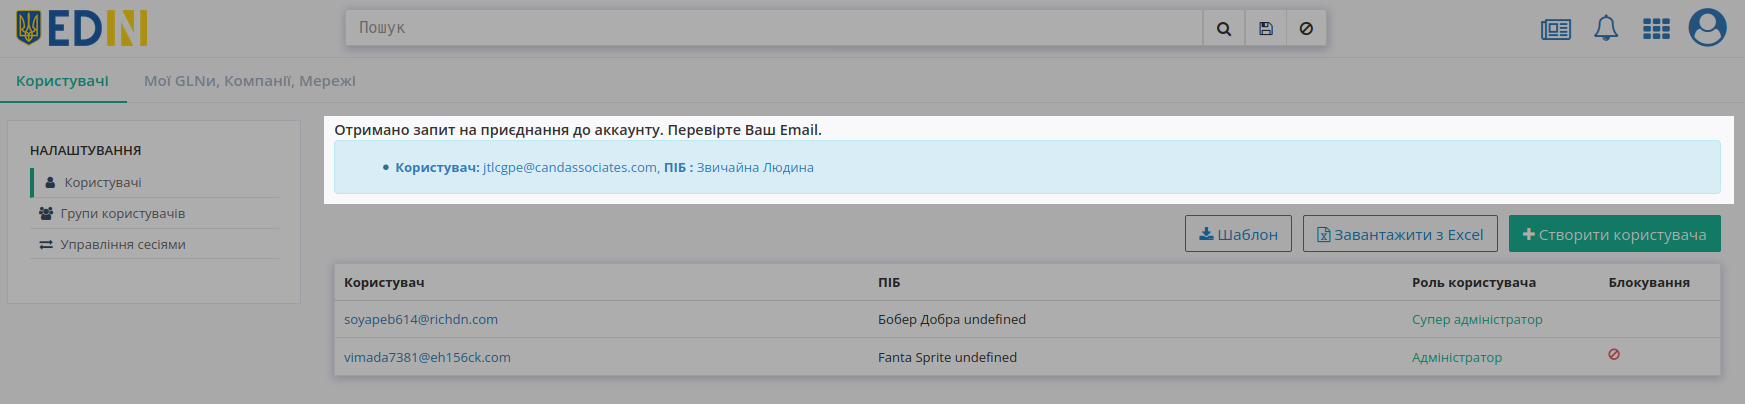
Task: Open user soyapeb614@richdn.com
Action: click(421, 320)
